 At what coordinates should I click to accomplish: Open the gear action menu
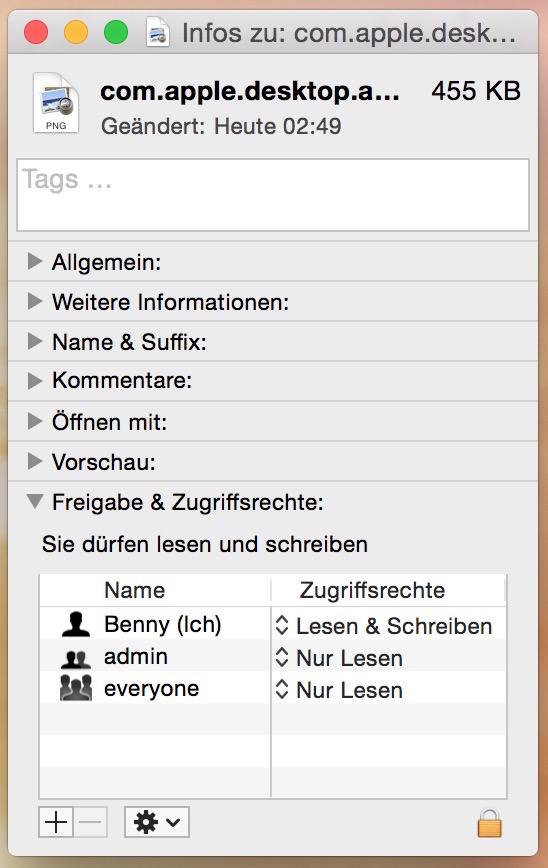pos(157,822)
